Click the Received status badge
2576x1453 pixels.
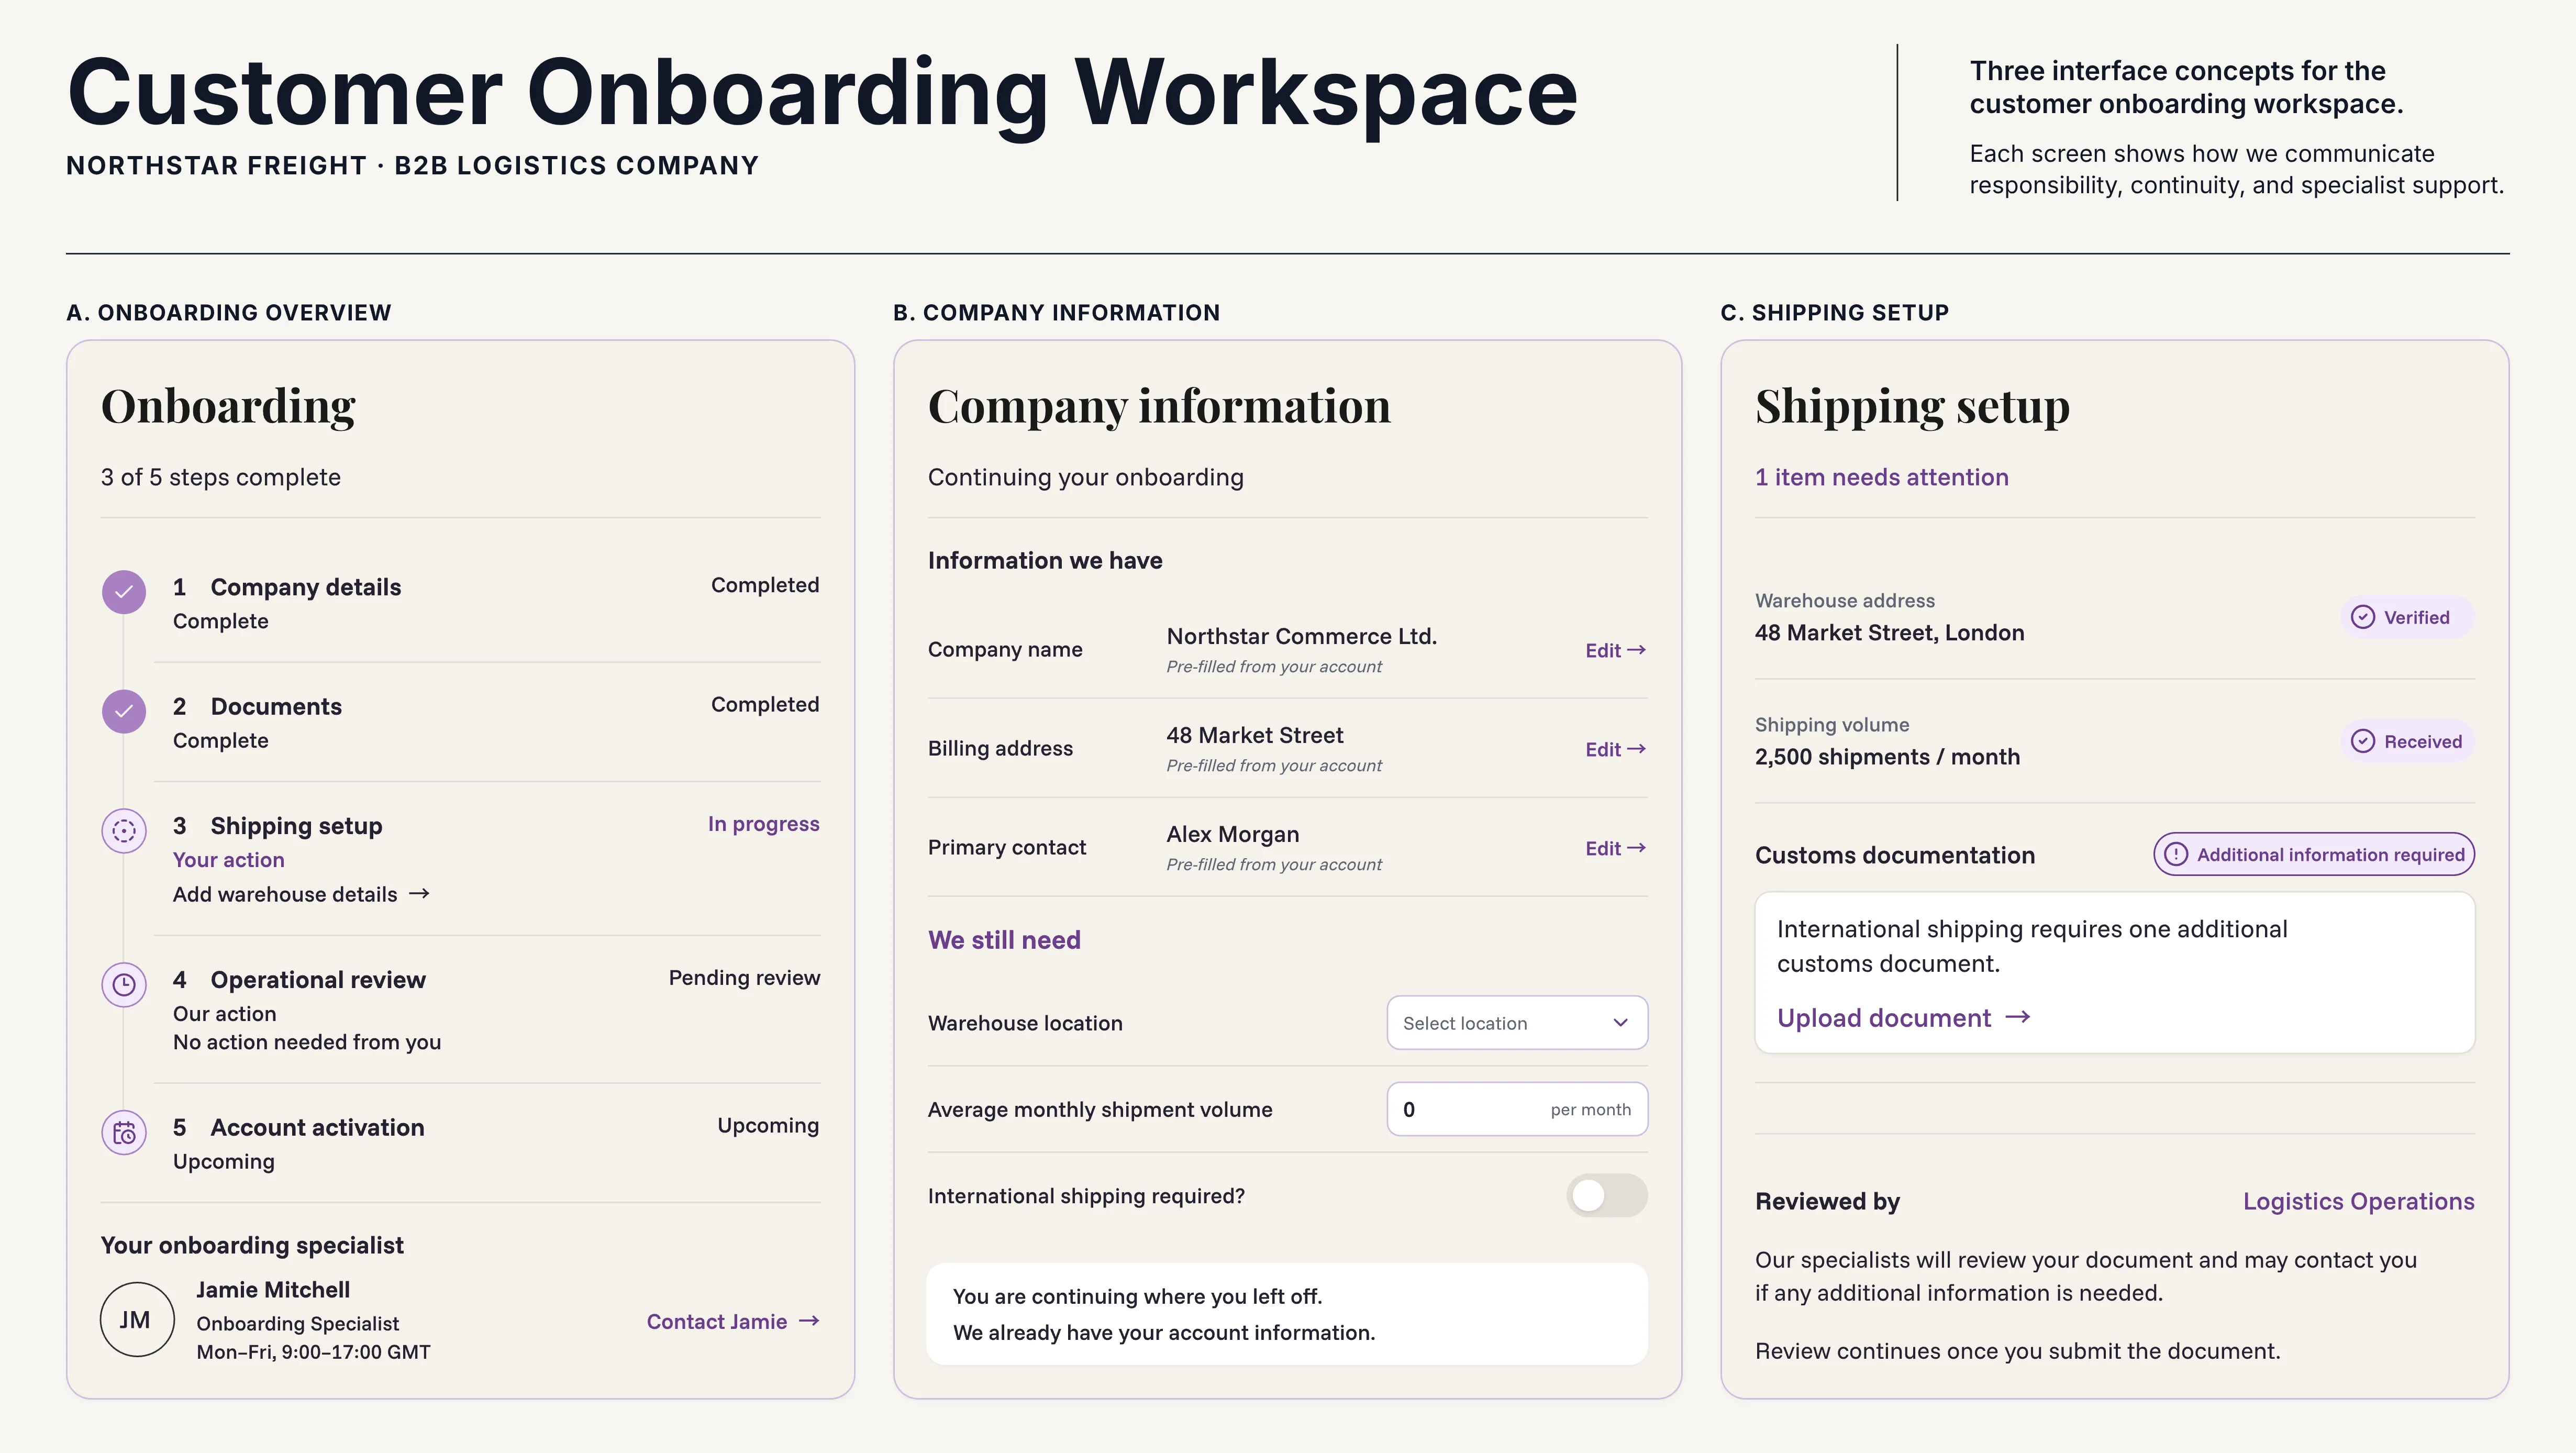coord(2407,741)
